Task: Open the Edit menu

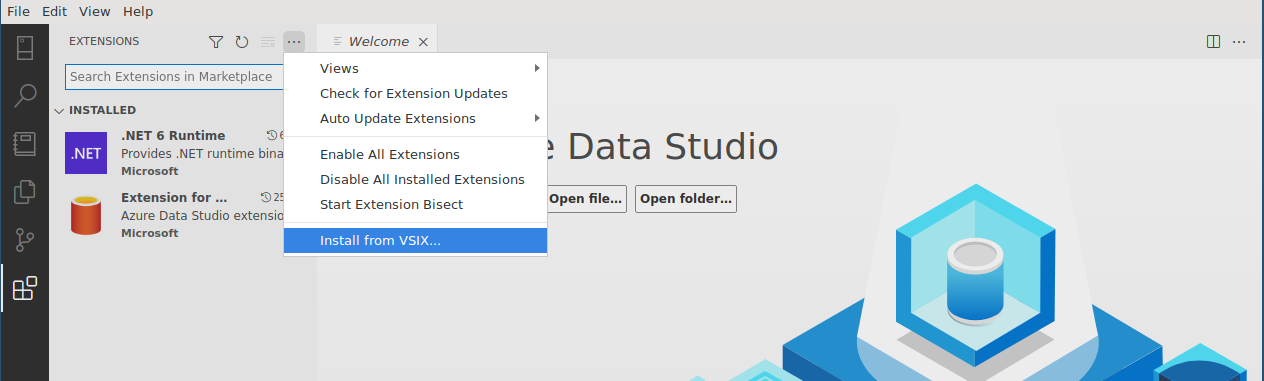Action: [54, 11]
